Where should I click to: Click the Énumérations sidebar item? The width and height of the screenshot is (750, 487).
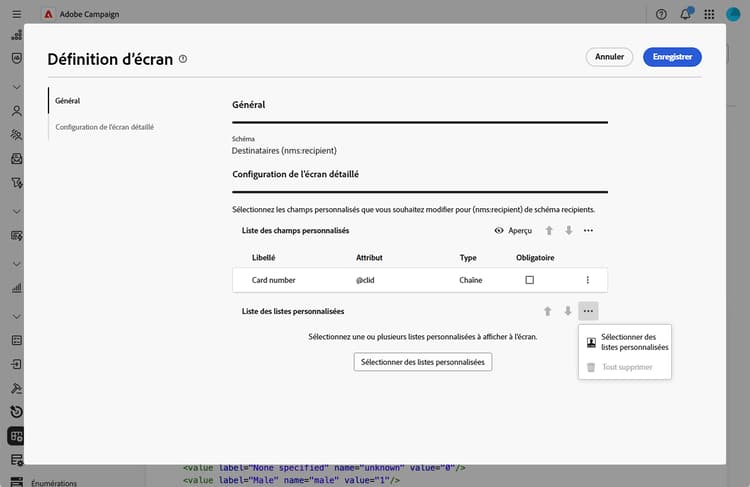coord(54,483)
